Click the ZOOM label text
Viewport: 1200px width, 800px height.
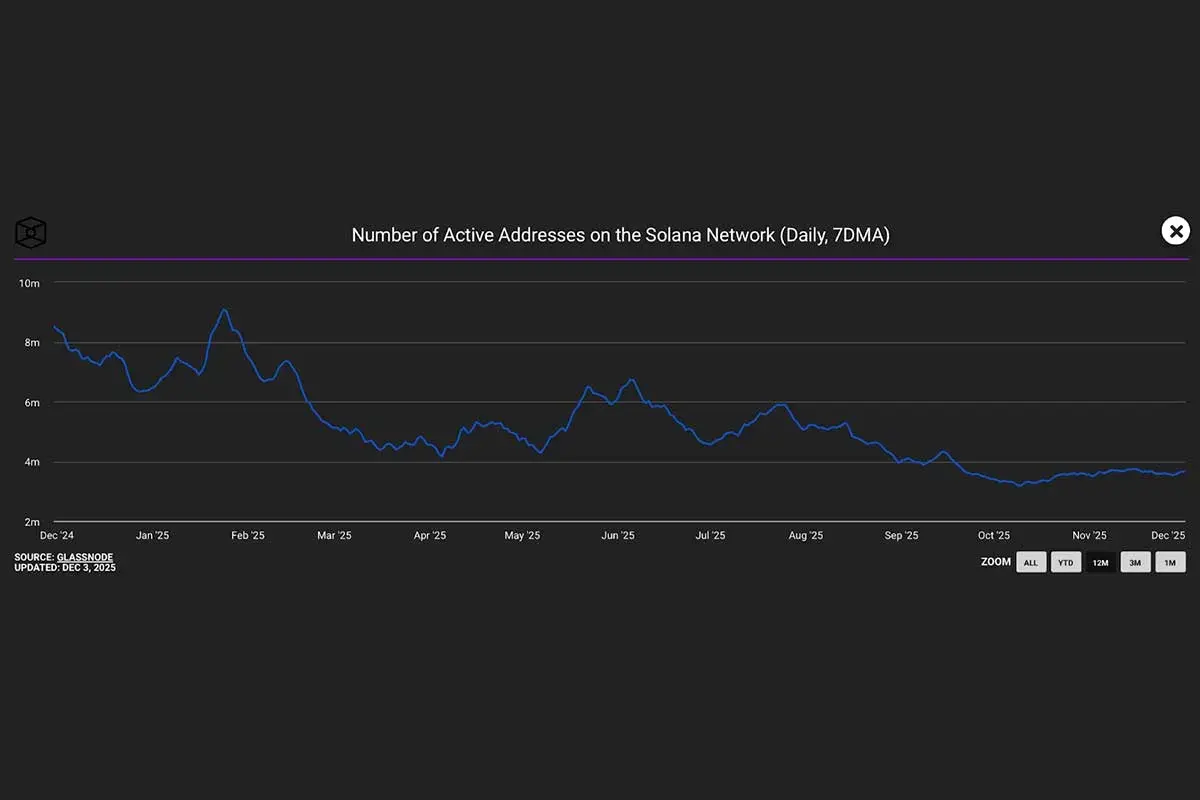996,562
